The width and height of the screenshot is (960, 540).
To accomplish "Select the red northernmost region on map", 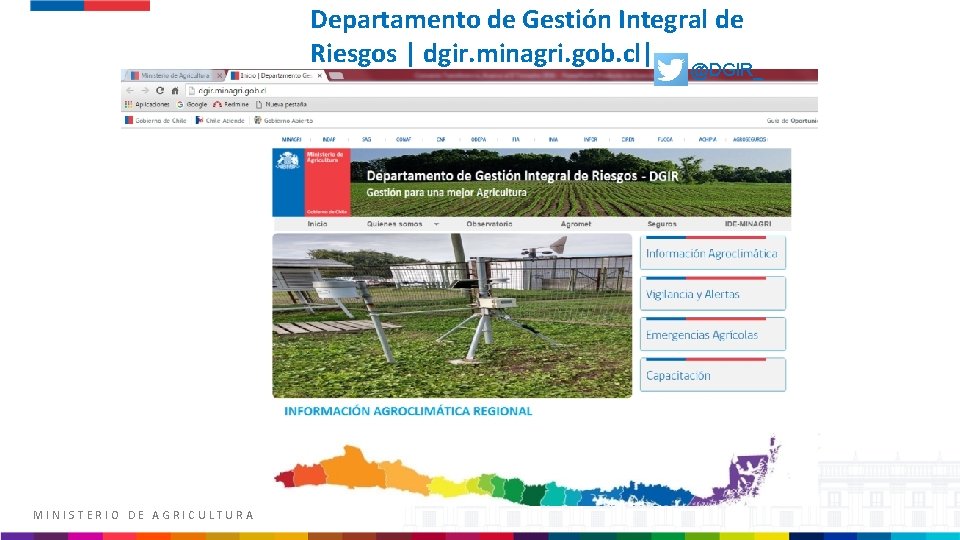I will point(284,478).
